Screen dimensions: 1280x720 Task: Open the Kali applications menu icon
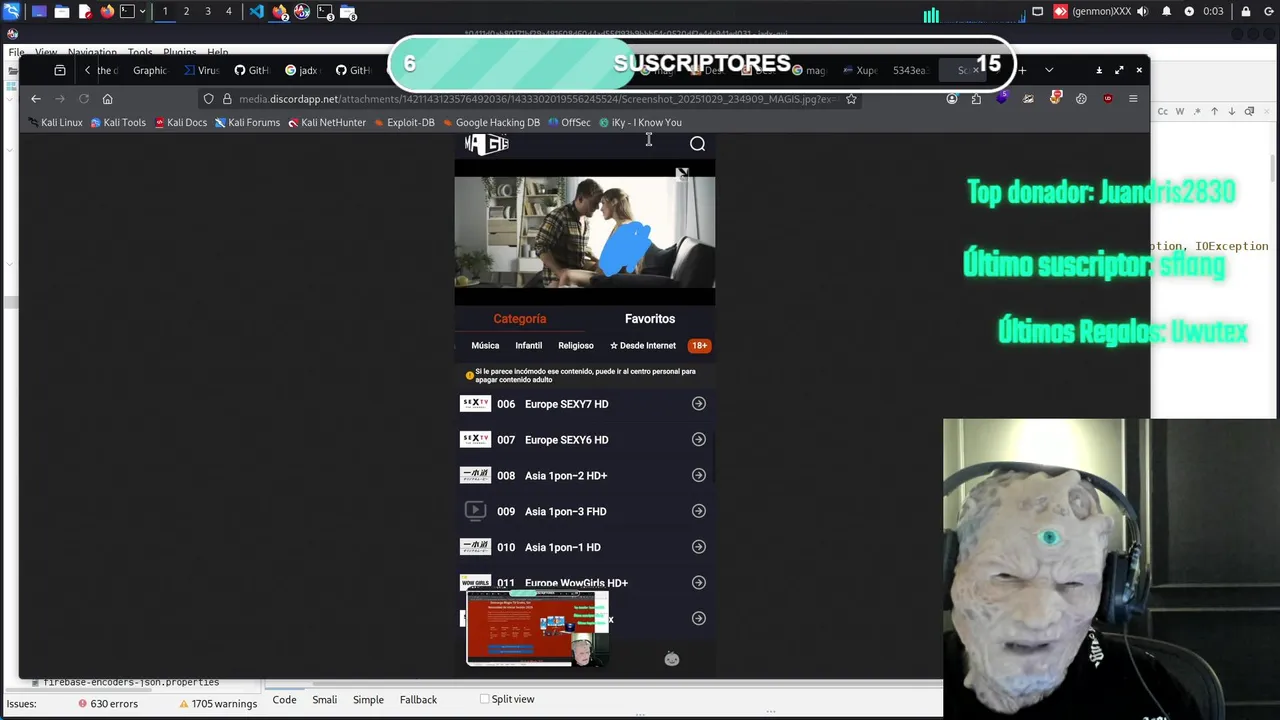click(11, 12)
